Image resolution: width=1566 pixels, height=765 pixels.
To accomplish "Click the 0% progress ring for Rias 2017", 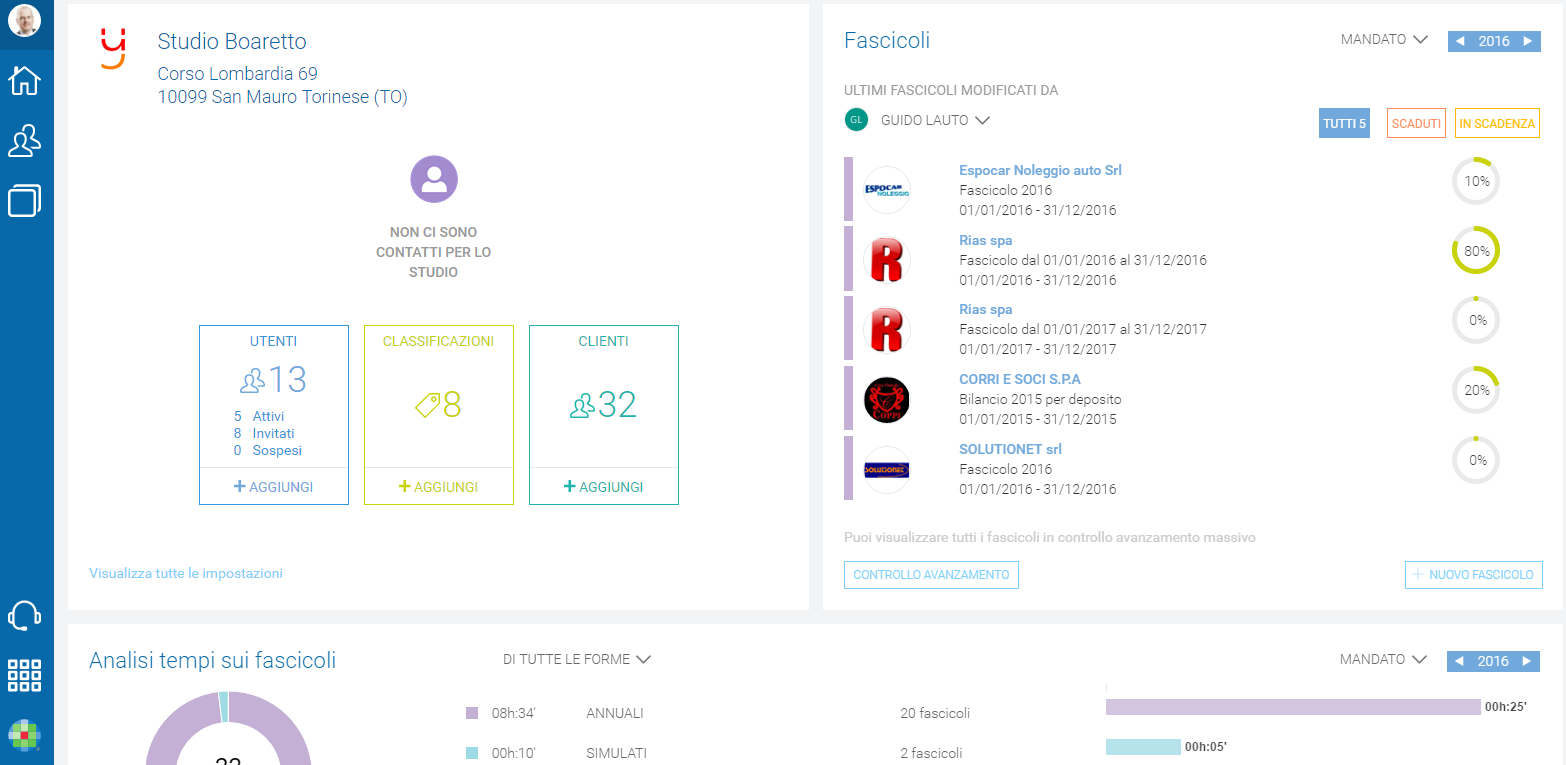I will pyautogui.click(x=1476, y=320).
